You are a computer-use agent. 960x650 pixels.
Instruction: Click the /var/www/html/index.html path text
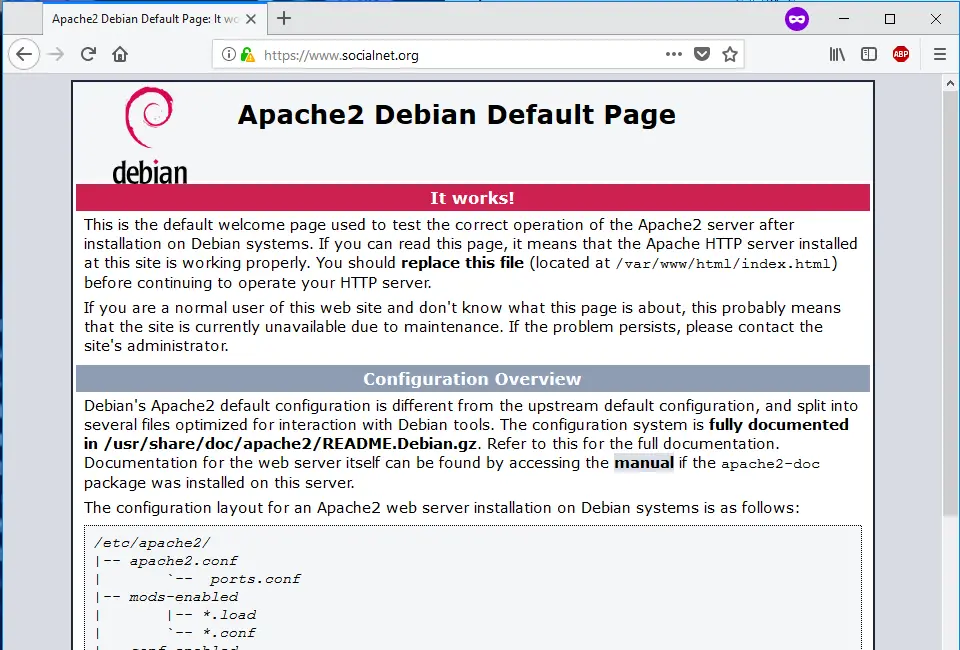723,264
